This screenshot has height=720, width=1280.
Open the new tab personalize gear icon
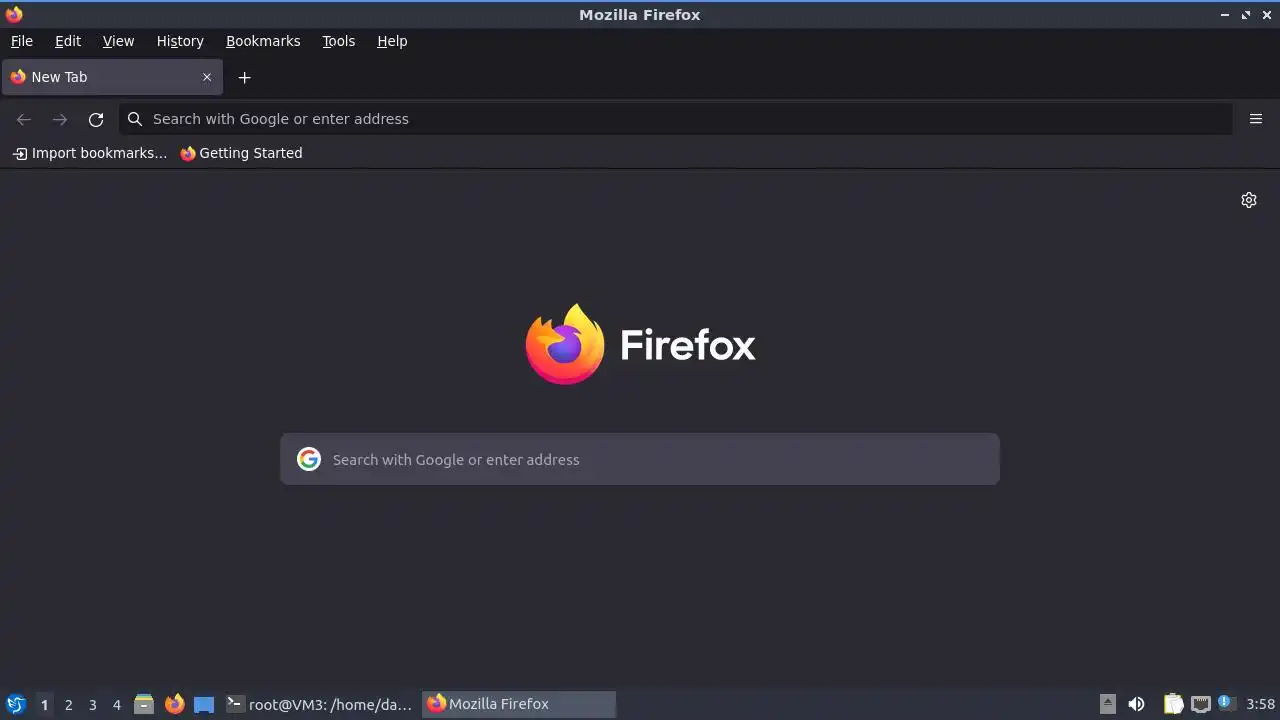tap(1249, 200)
